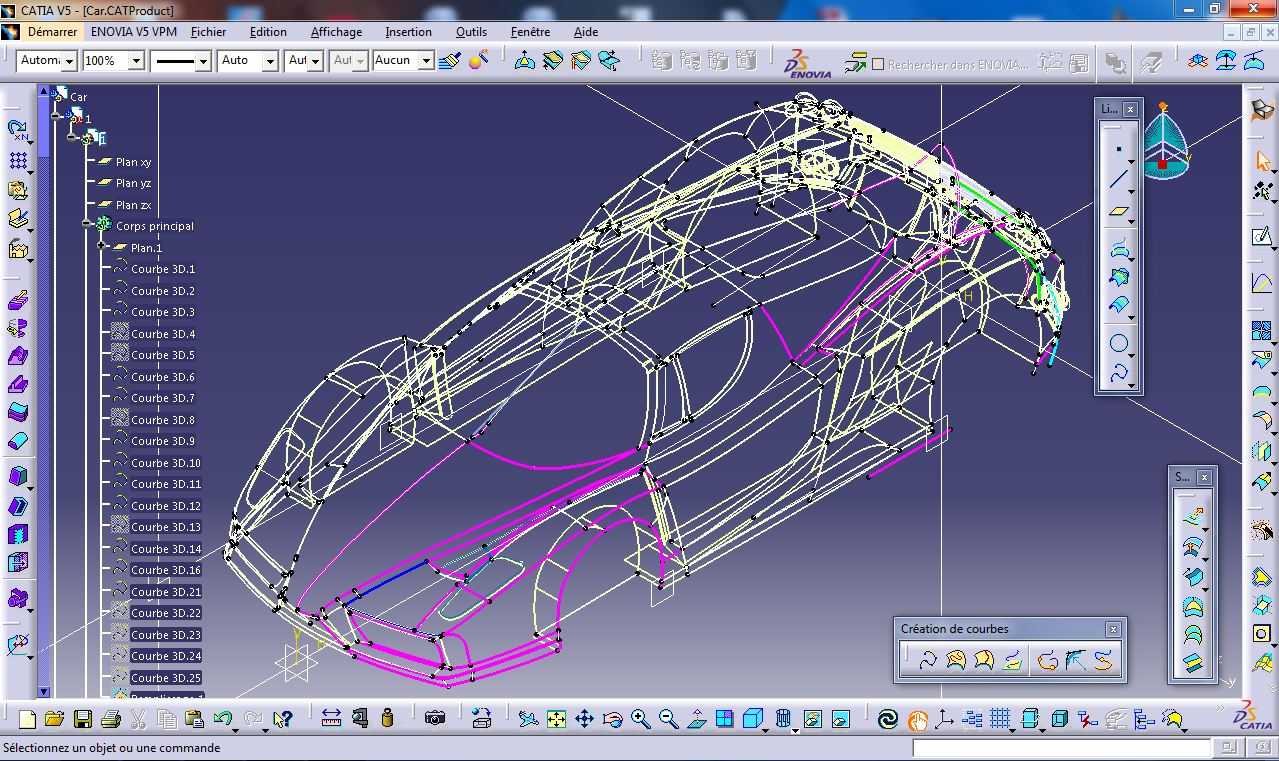Click the Spline tool in the Li... palette
Viewport: 1279px width, 761px height.
1118,374
